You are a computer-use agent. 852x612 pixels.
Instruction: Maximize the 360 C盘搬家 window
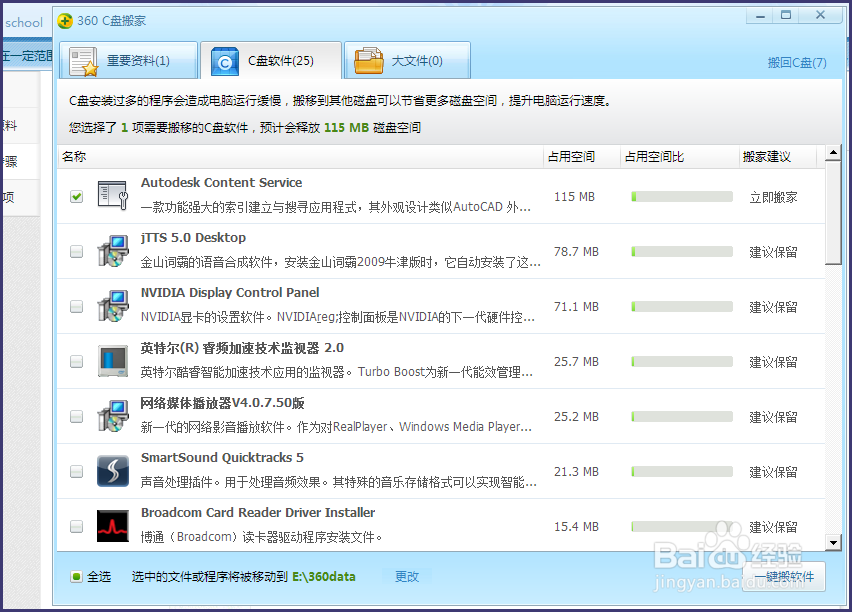[786, 16]
